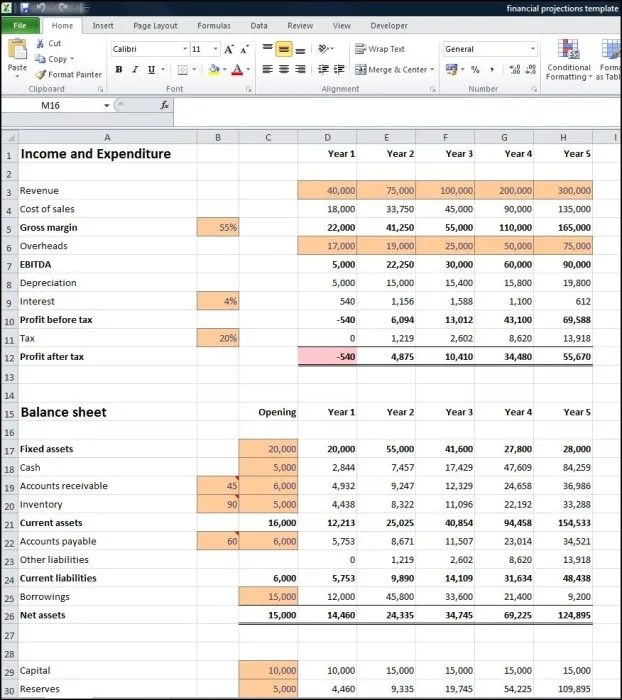Screen dimensions: 622x700
Task: Click the Cut scissors icon
Action: [40, 44]
